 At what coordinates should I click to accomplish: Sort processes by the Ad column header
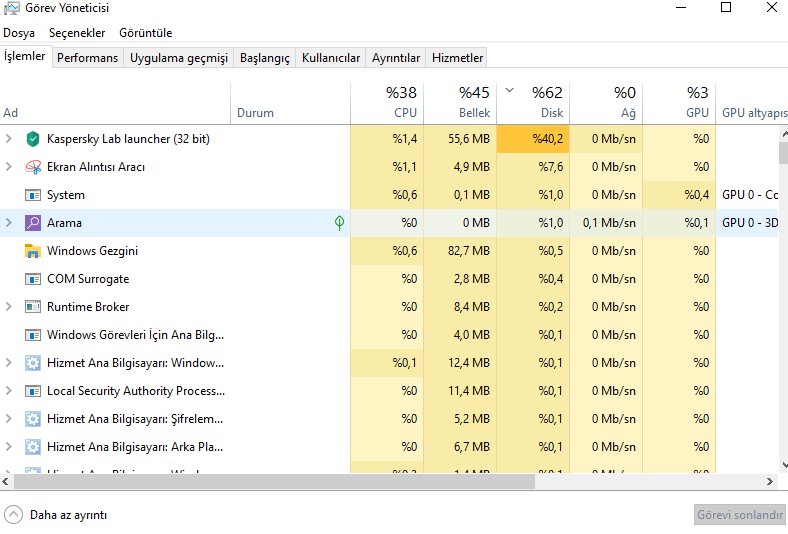[x=115, y=103]
